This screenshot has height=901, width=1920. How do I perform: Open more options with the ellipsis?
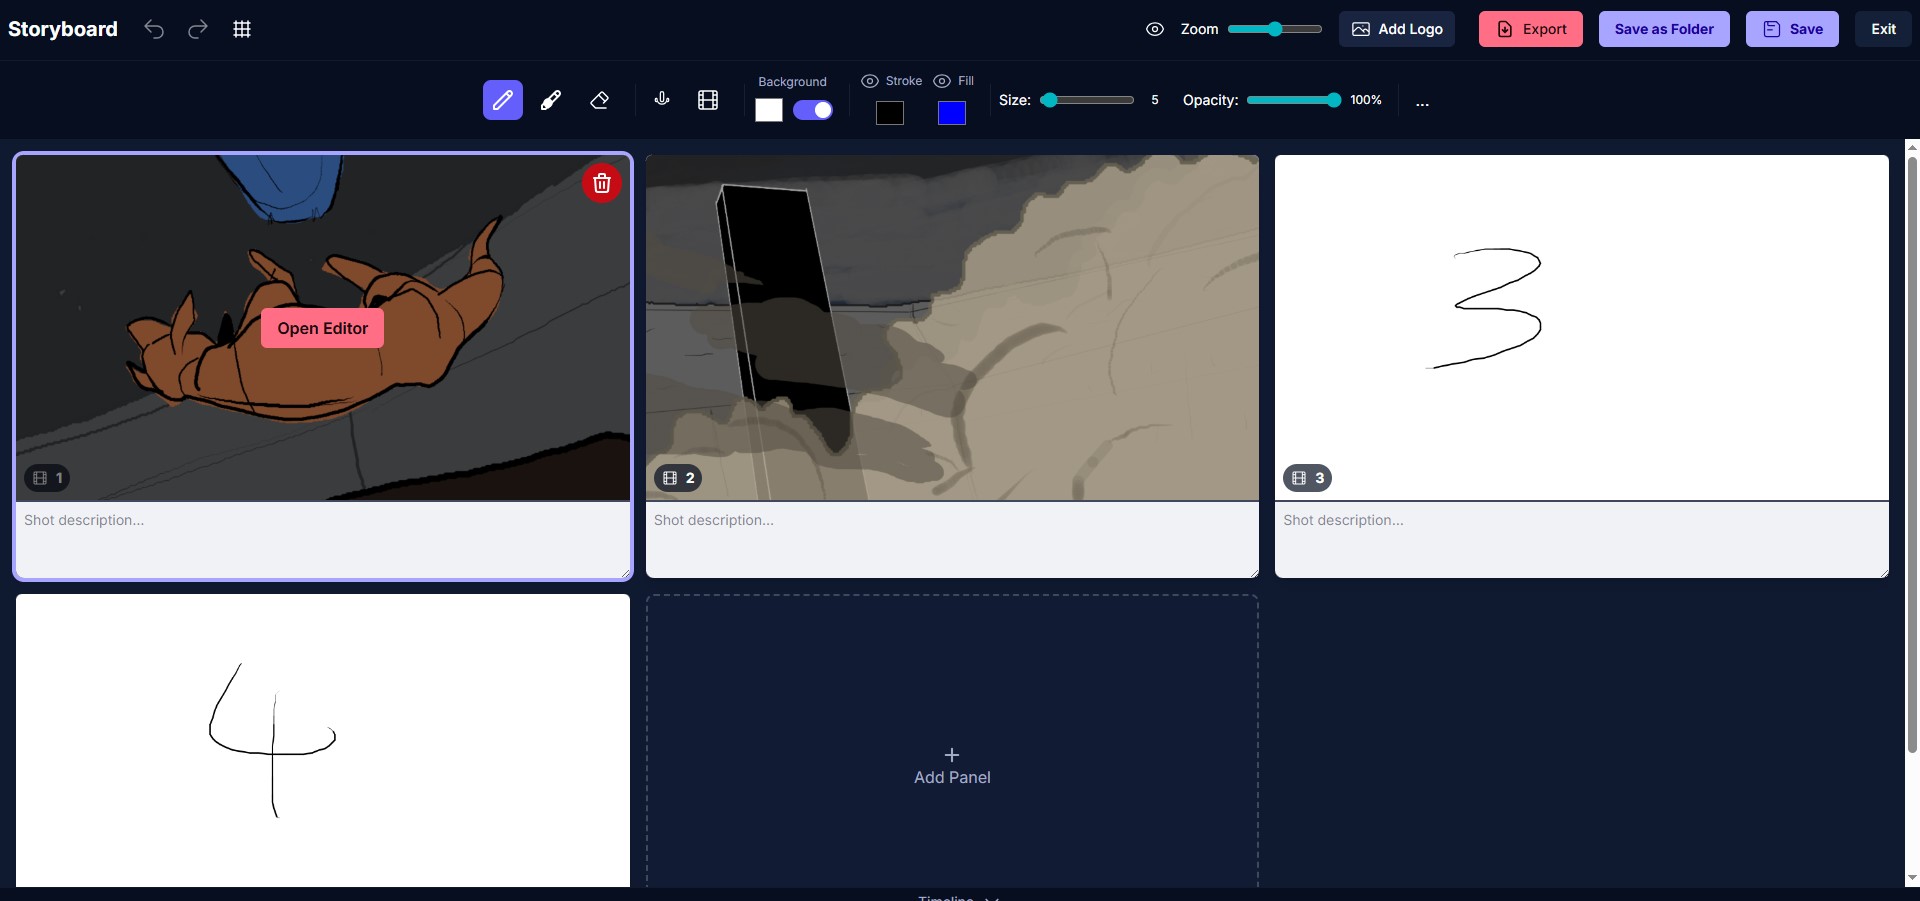(x=1422, y=101)
